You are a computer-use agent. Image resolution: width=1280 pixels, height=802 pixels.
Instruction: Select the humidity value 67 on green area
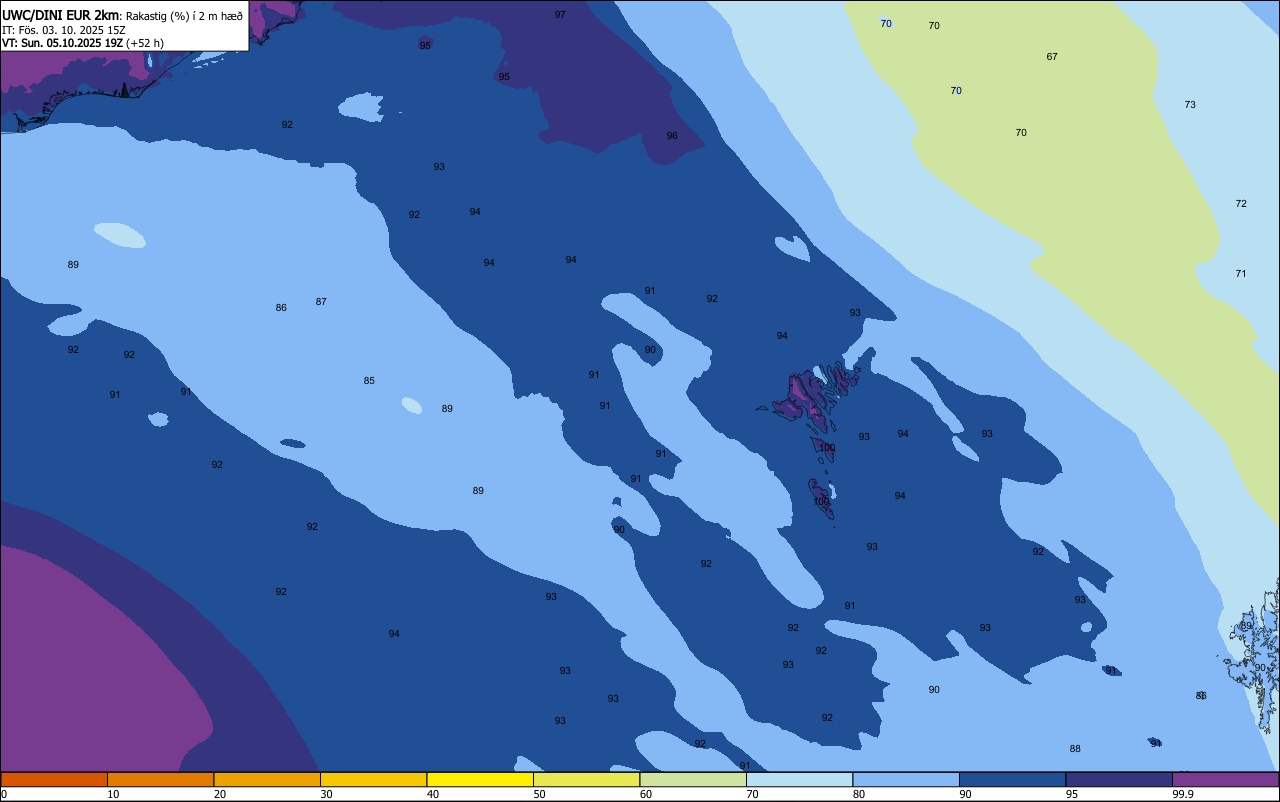tap(1052, 57)
